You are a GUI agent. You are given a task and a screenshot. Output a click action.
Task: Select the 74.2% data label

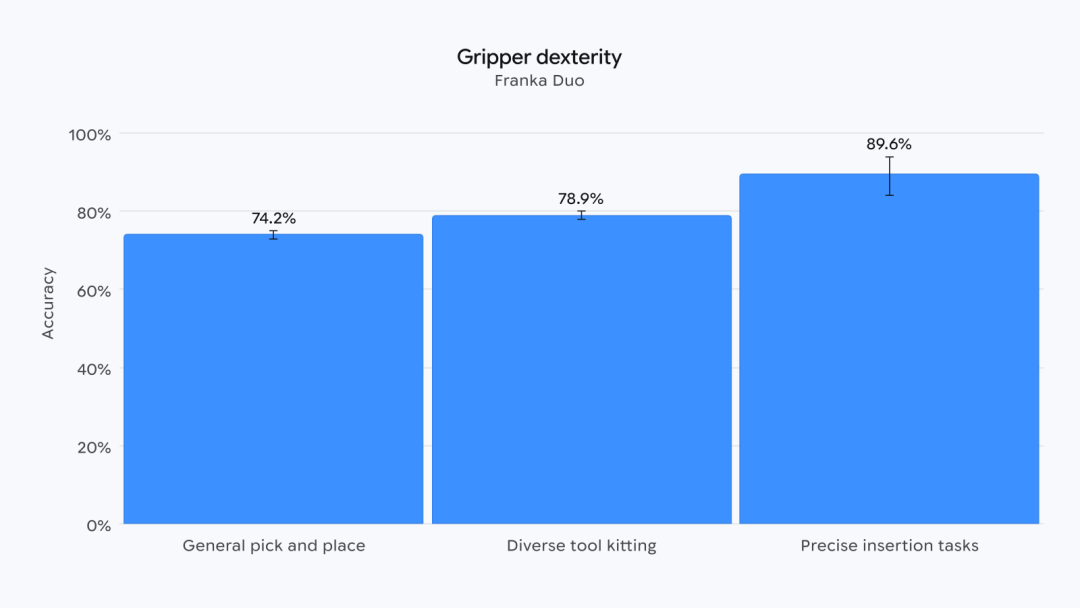click(x=273, y=218)
